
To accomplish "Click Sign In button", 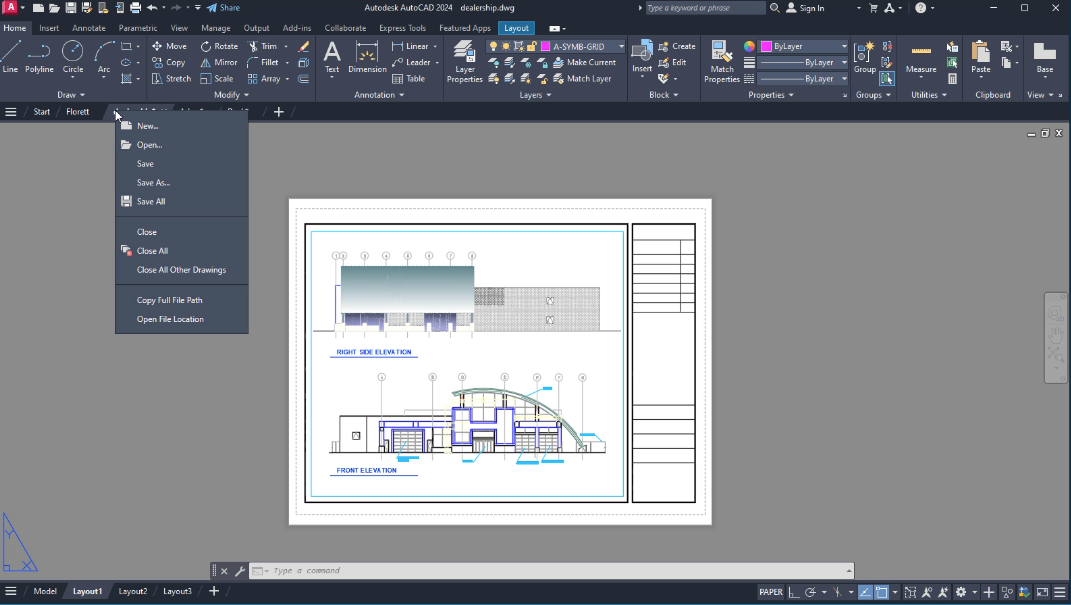I will click(x=805, y=8).
